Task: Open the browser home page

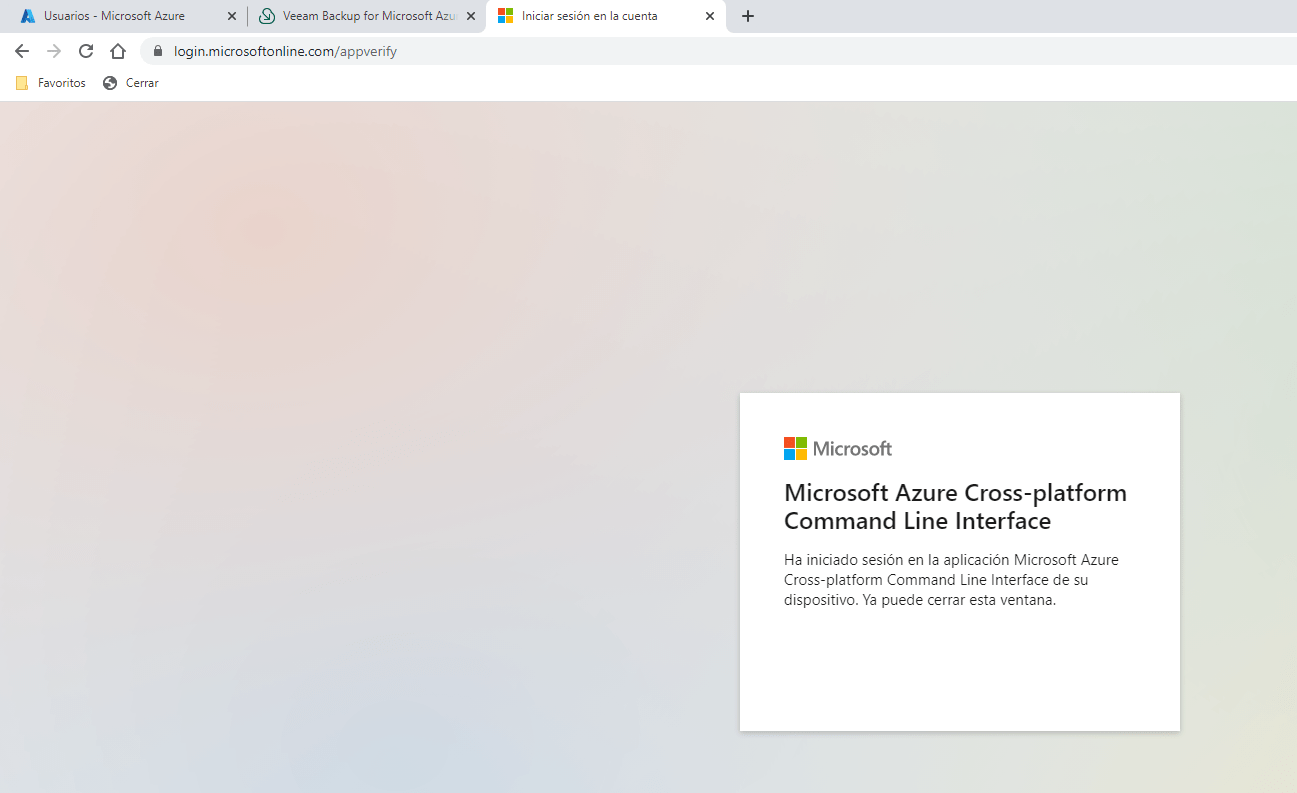Action: 118,51
